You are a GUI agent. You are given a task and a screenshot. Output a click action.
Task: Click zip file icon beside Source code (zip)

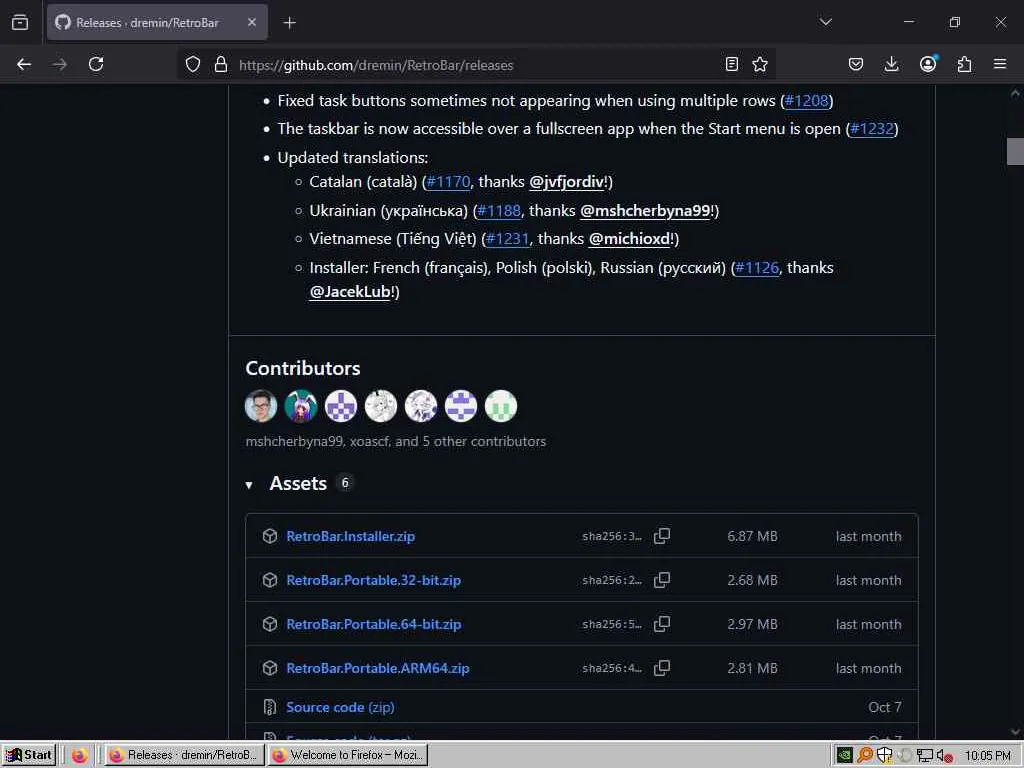(x=270, y=707)
